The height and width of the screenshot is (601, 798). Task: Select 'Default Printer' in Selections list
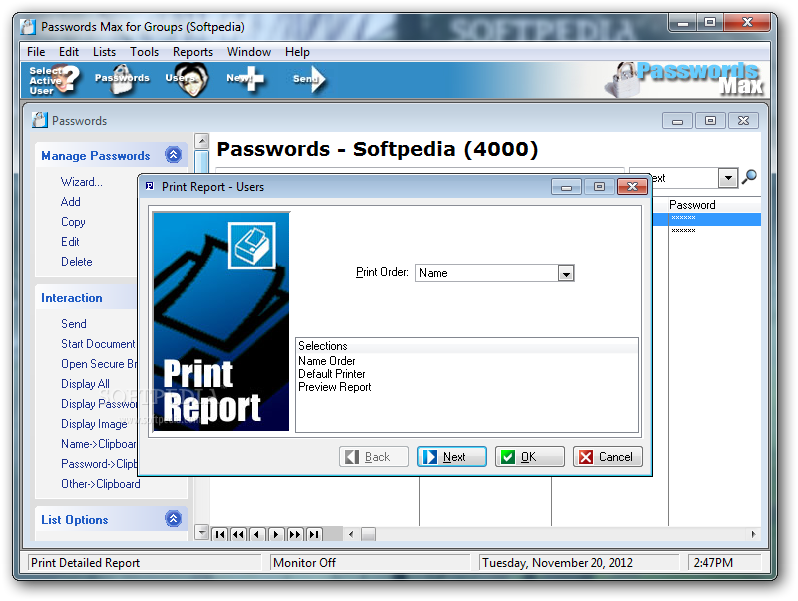(x=332, y=374)
